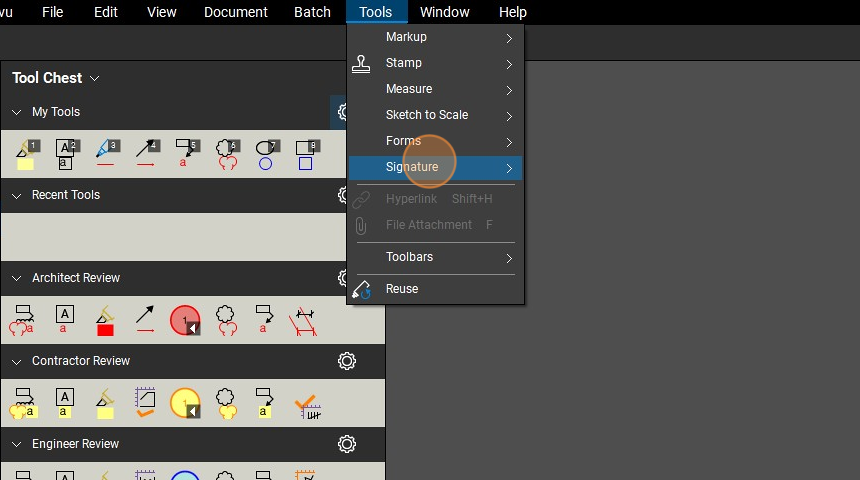Select the yellow highlight tool in My Tools
Screen dimensions: 860x480
pyautogui.click(x=25, y=154)
